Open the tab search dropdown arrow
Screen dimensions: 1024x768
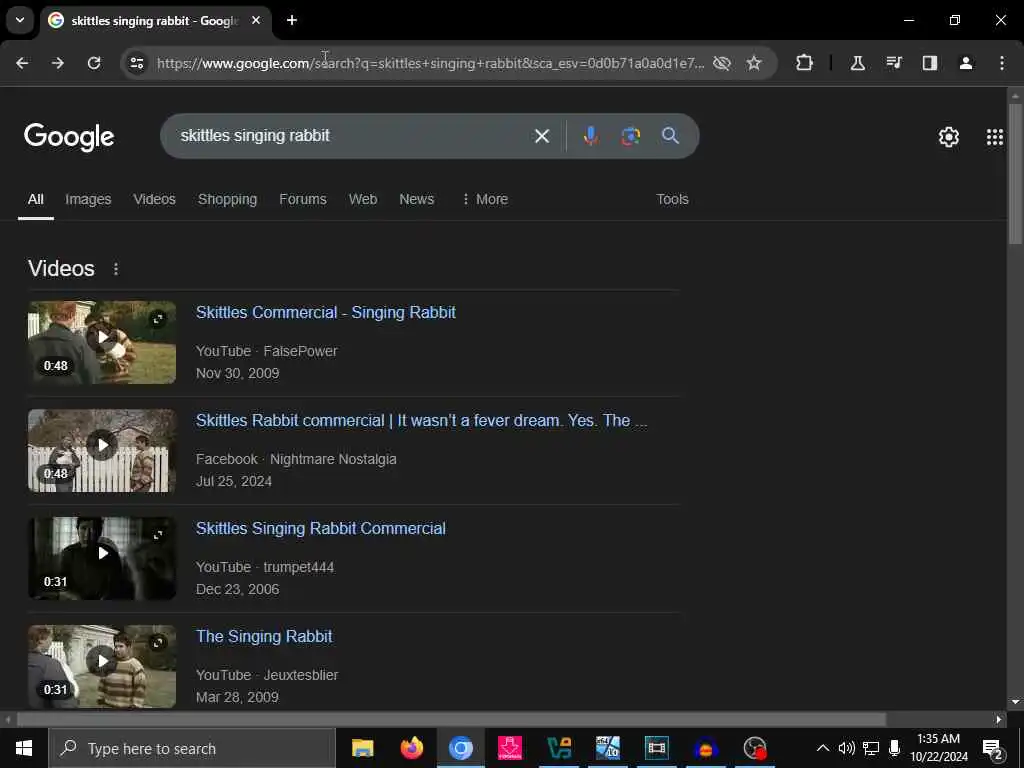(20, 20)
